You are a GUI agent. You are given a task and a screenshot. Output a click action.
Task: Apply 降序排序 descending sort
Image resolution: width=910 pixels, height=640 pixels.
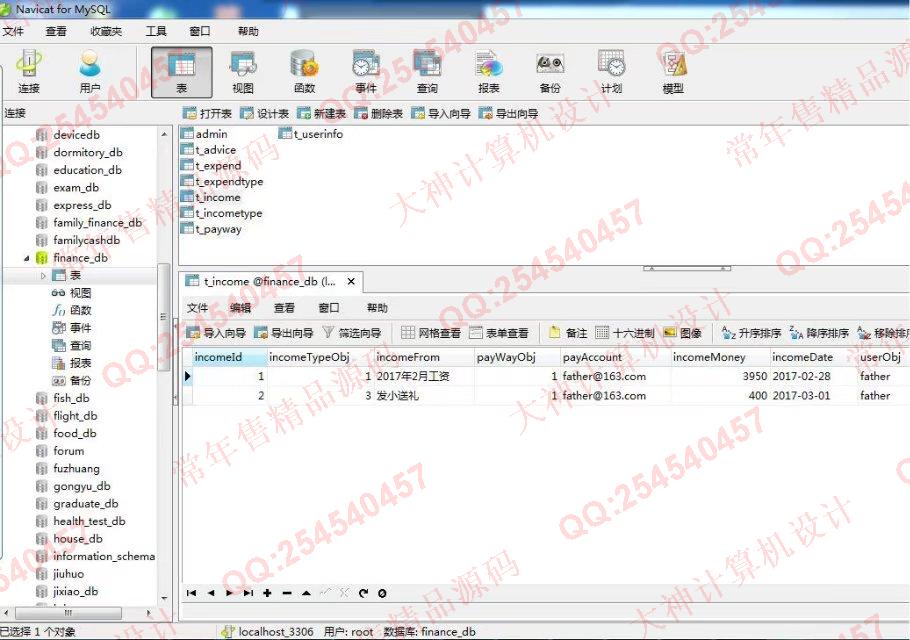pyautogui.click(x=819, y=333)
